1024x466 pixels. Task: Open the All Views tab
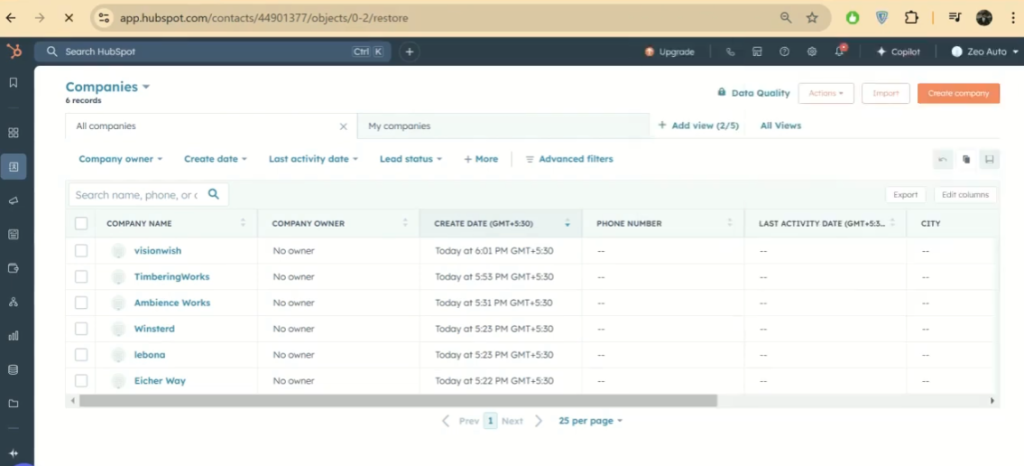click(x=780, y=126)
